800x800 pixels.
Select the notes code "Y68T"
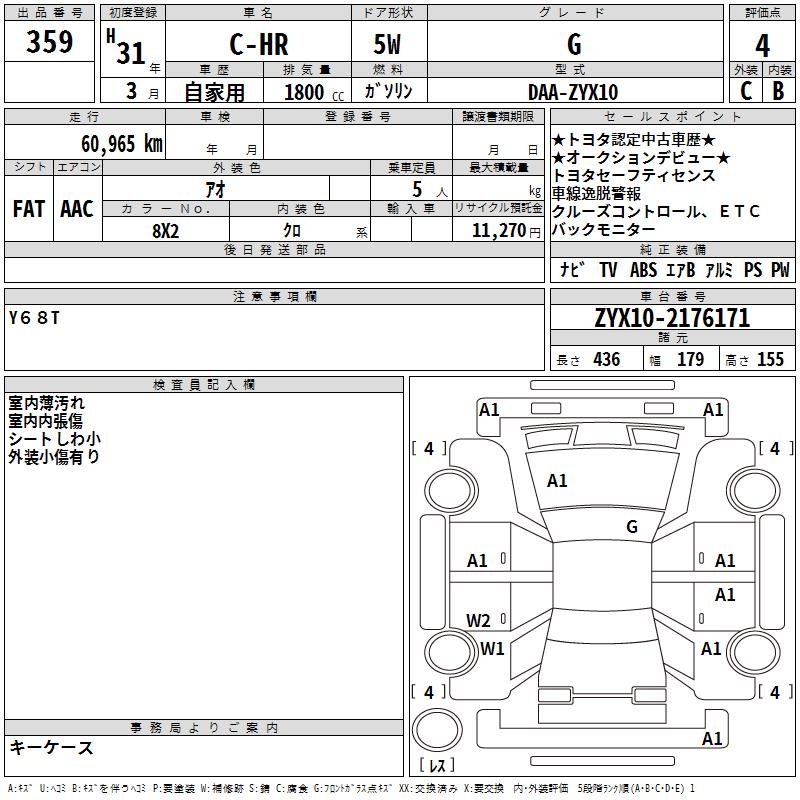coord(34,318)
